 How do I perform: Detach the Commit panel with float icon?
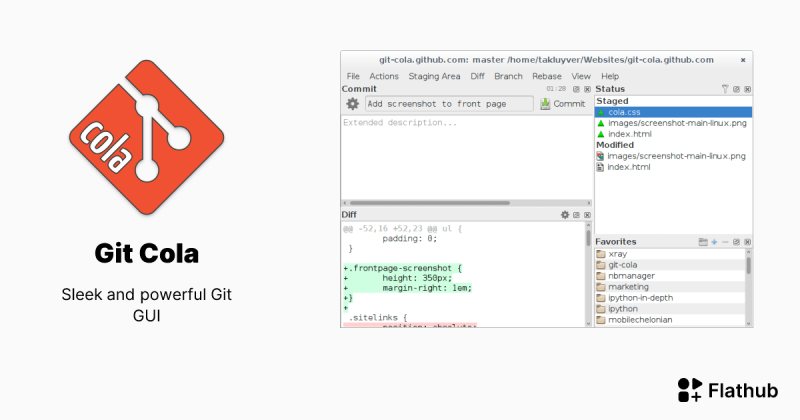pyautogui.click(x=577, y=89)
